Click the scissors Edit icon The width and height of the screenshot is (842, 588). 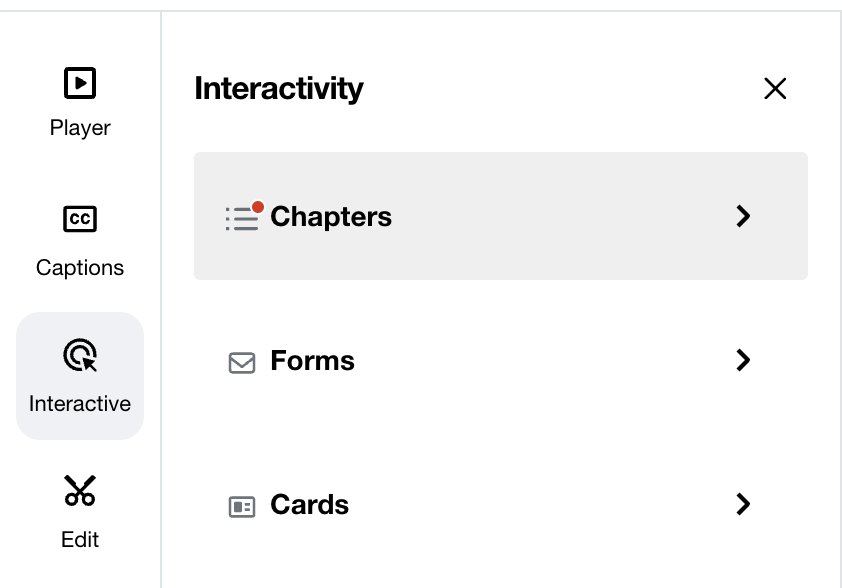80,491
